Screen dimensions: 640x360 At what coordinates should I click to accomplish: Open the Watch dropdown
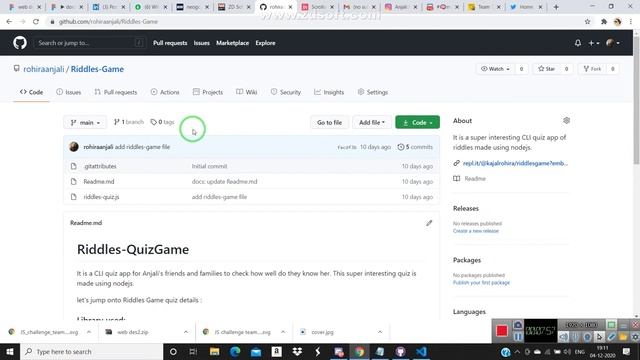[496, 69]
